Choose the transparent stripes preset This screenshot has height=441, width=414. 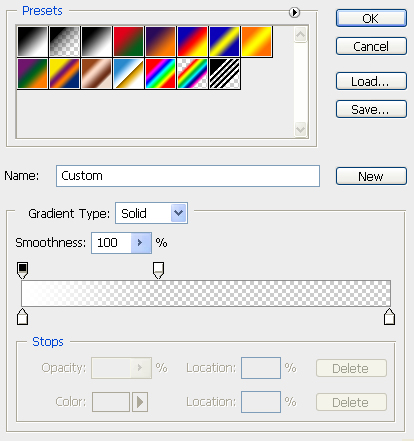click(x=224, y=74)
